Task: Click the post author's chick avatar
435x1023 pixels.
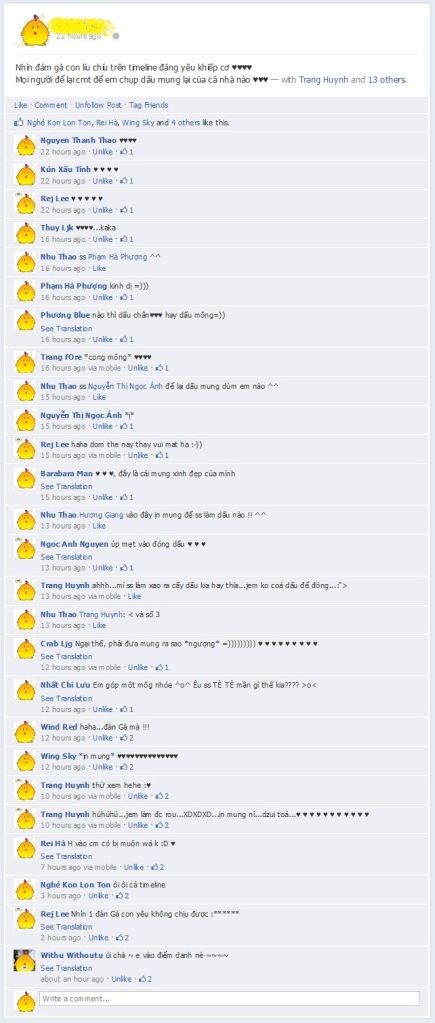Action: (x=33, y=30)
